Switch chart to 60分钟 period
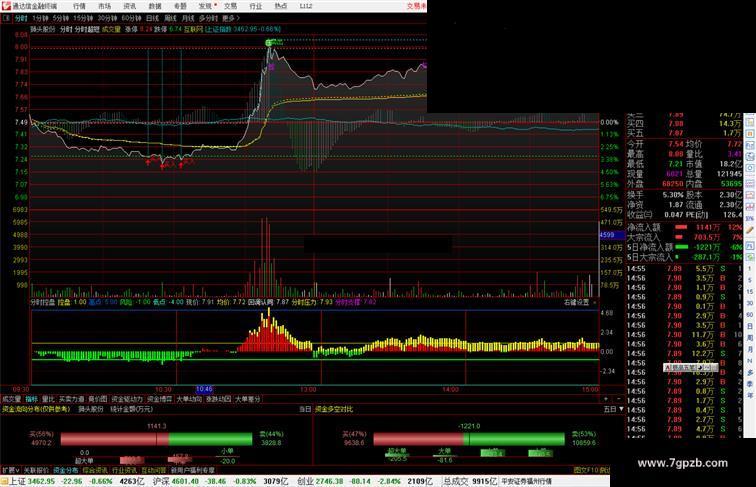Screen dimensions: 756x487 pyautogui.click(x=131, y=18)
